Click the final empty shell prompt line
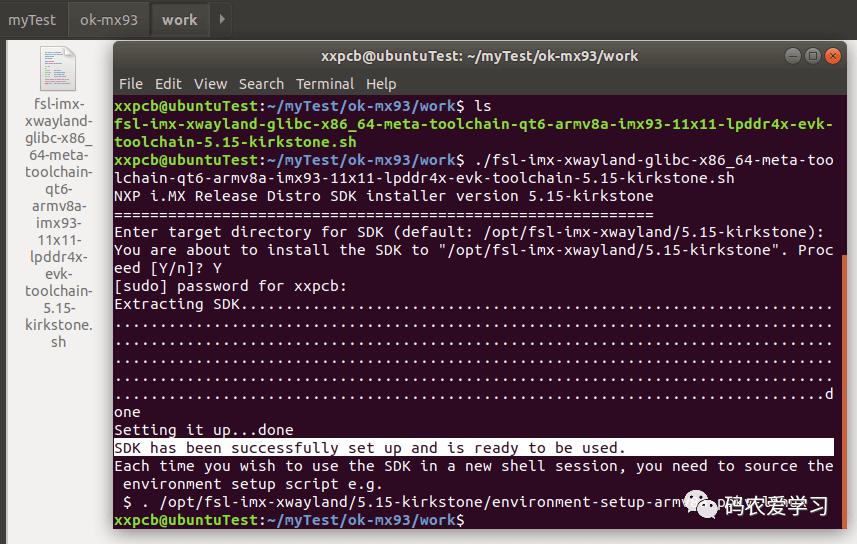Viewport: 857px width, 544px height. pos(289,519)
